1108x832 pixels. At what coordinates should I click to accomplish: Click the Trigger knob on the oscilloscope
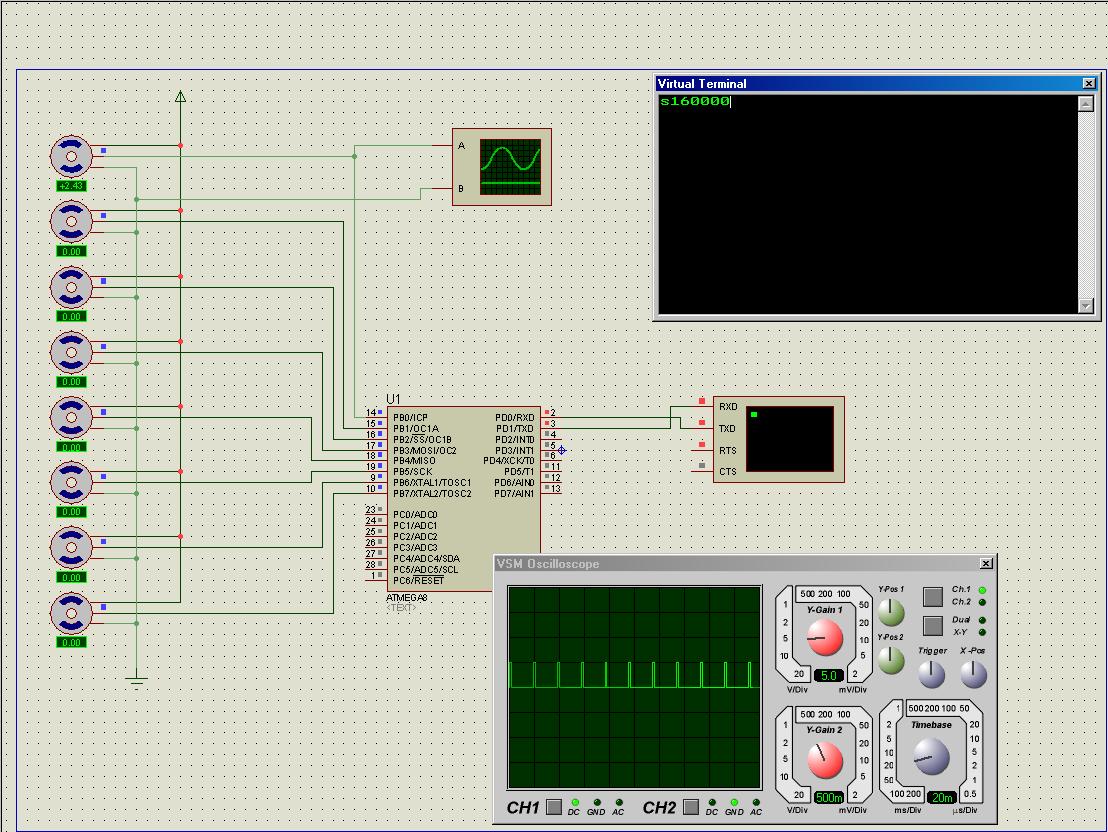click(x=932, y=675)
